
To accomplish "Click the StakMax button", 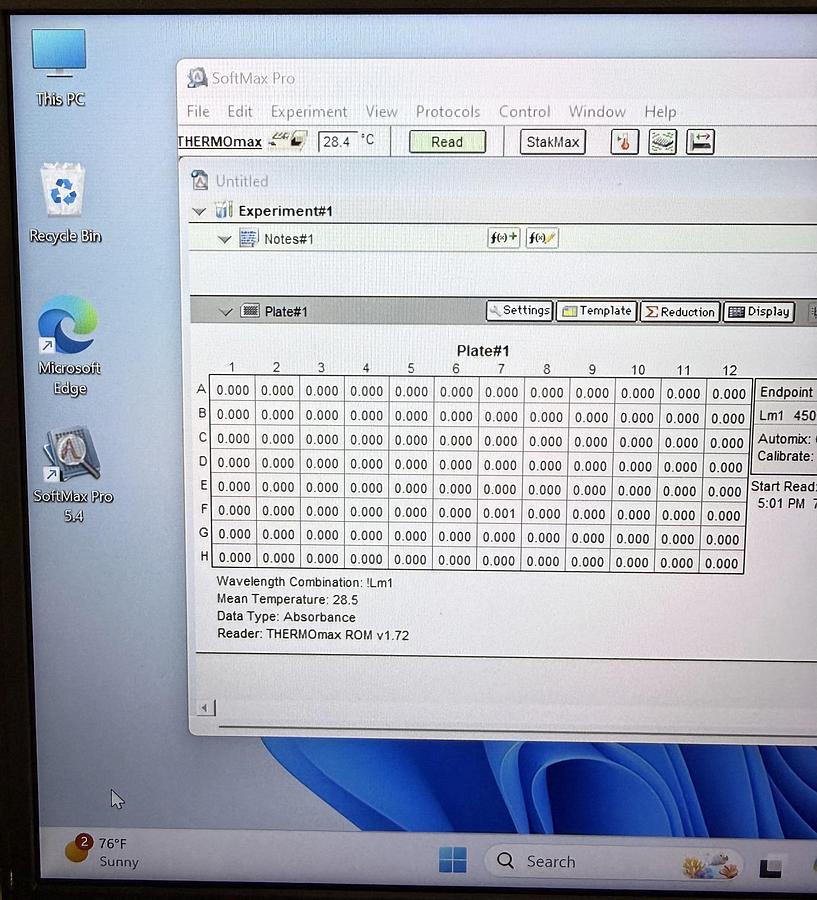I will (552, 142).
